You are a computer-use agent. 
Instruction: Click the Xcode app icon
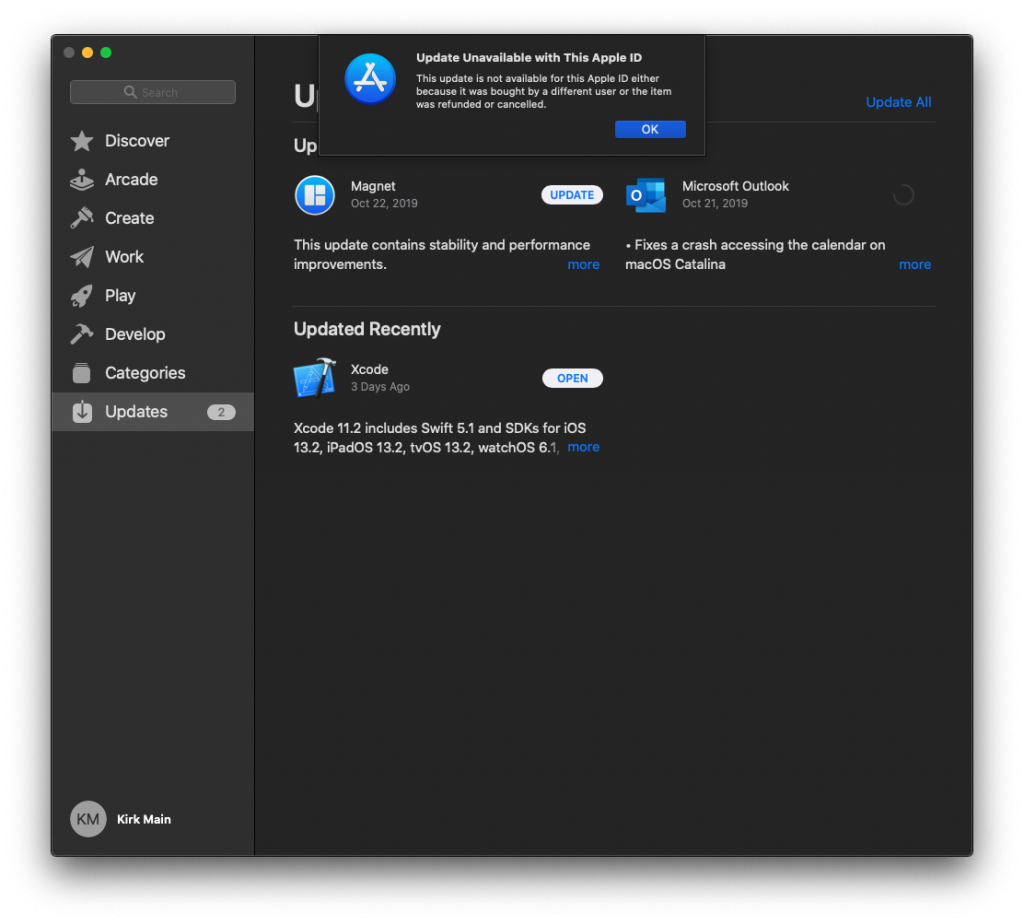315,377
